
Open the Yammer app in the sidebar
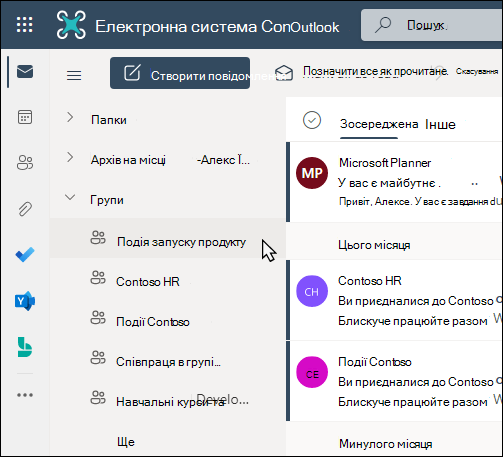coord(25,301)
